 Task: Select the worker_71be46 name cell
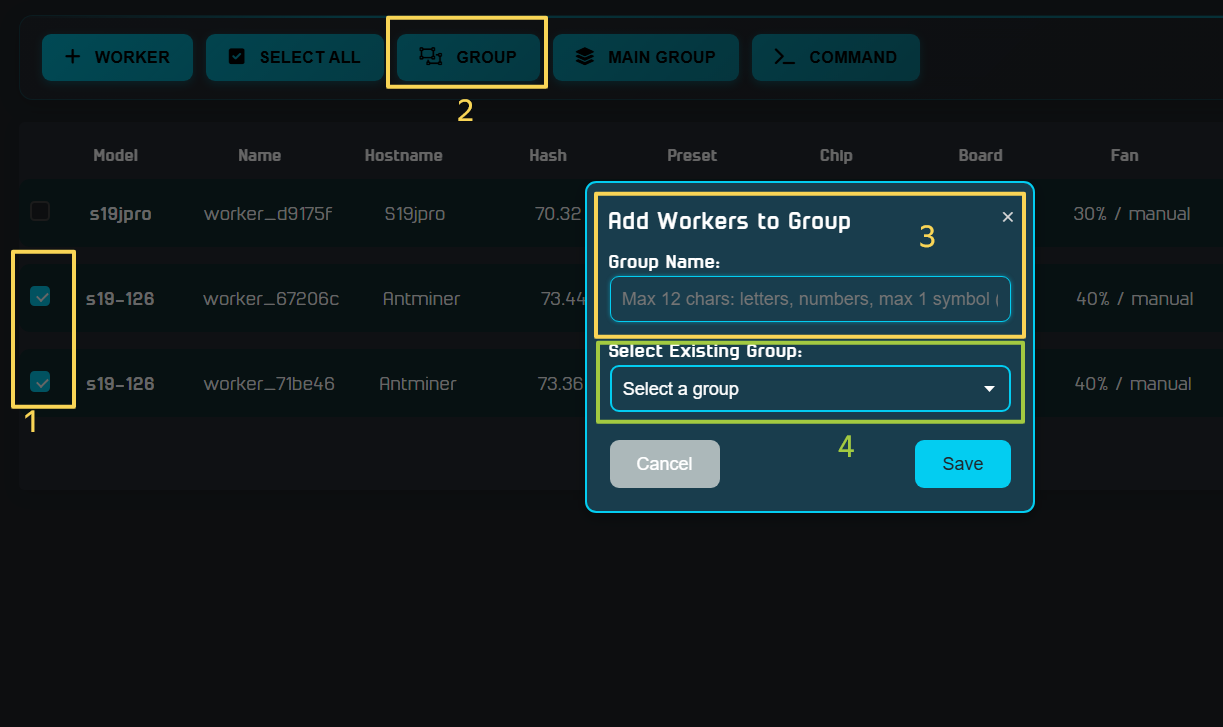(269, 384)
